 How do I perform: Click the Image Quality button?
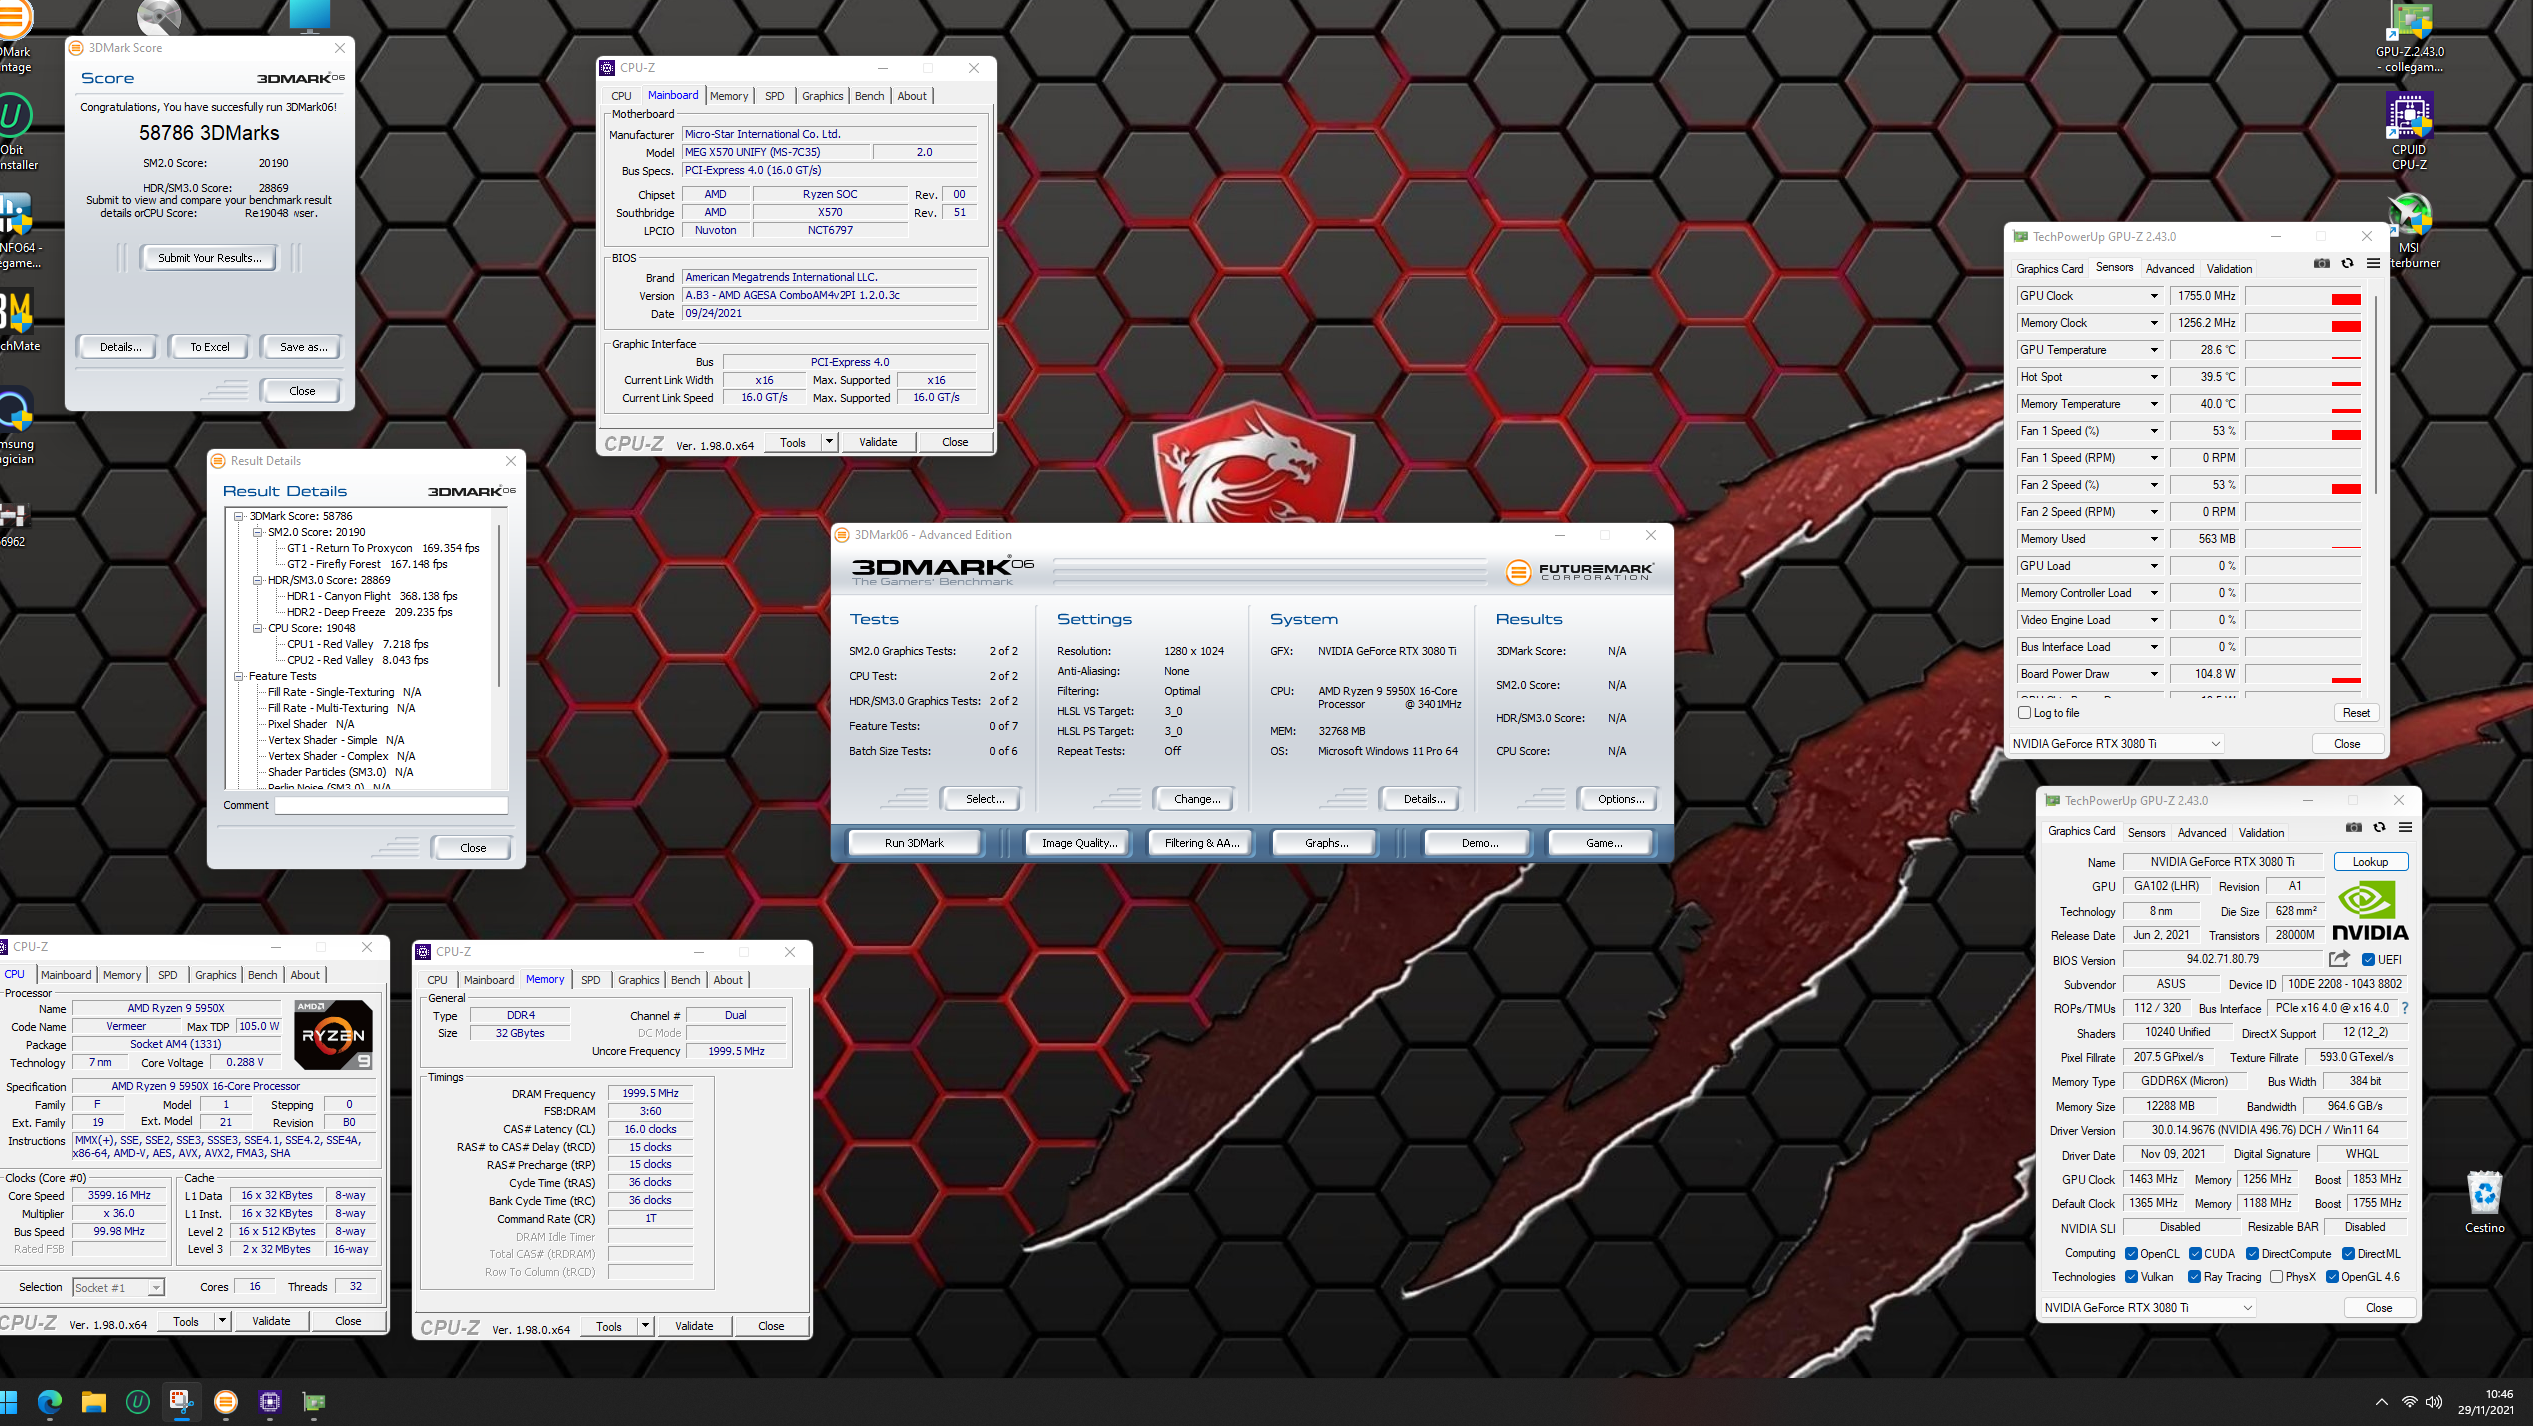tap(1079, 843)
